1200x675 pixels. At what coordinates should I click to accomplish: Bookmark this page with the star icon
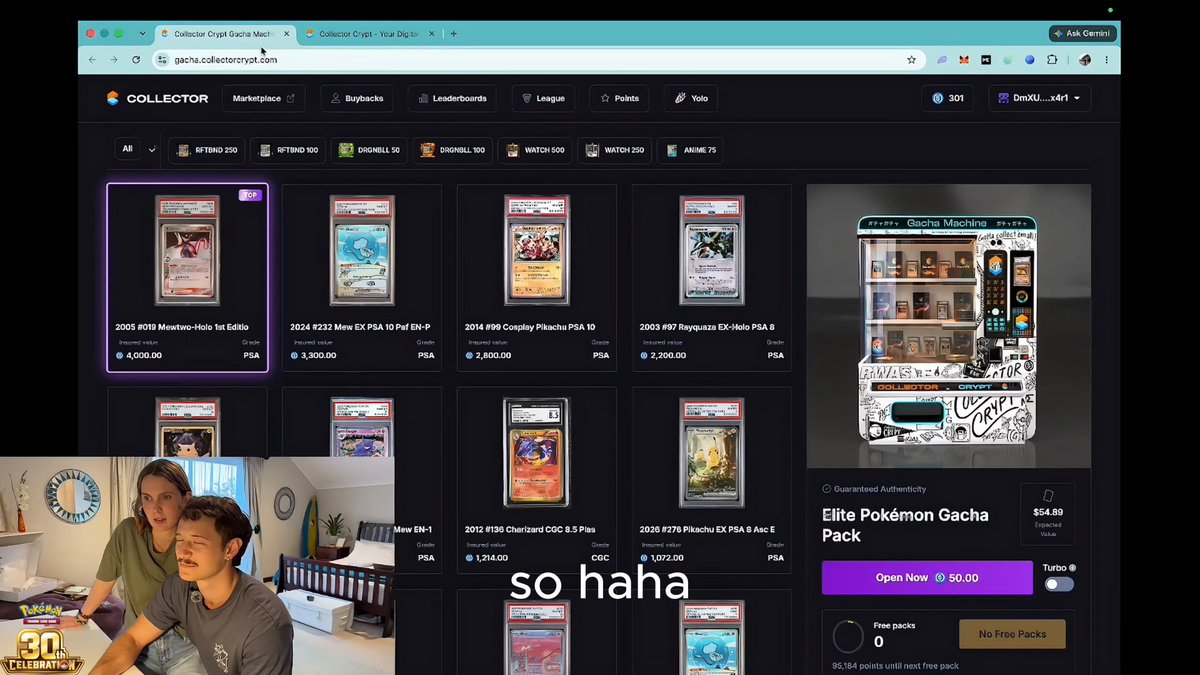911,60
